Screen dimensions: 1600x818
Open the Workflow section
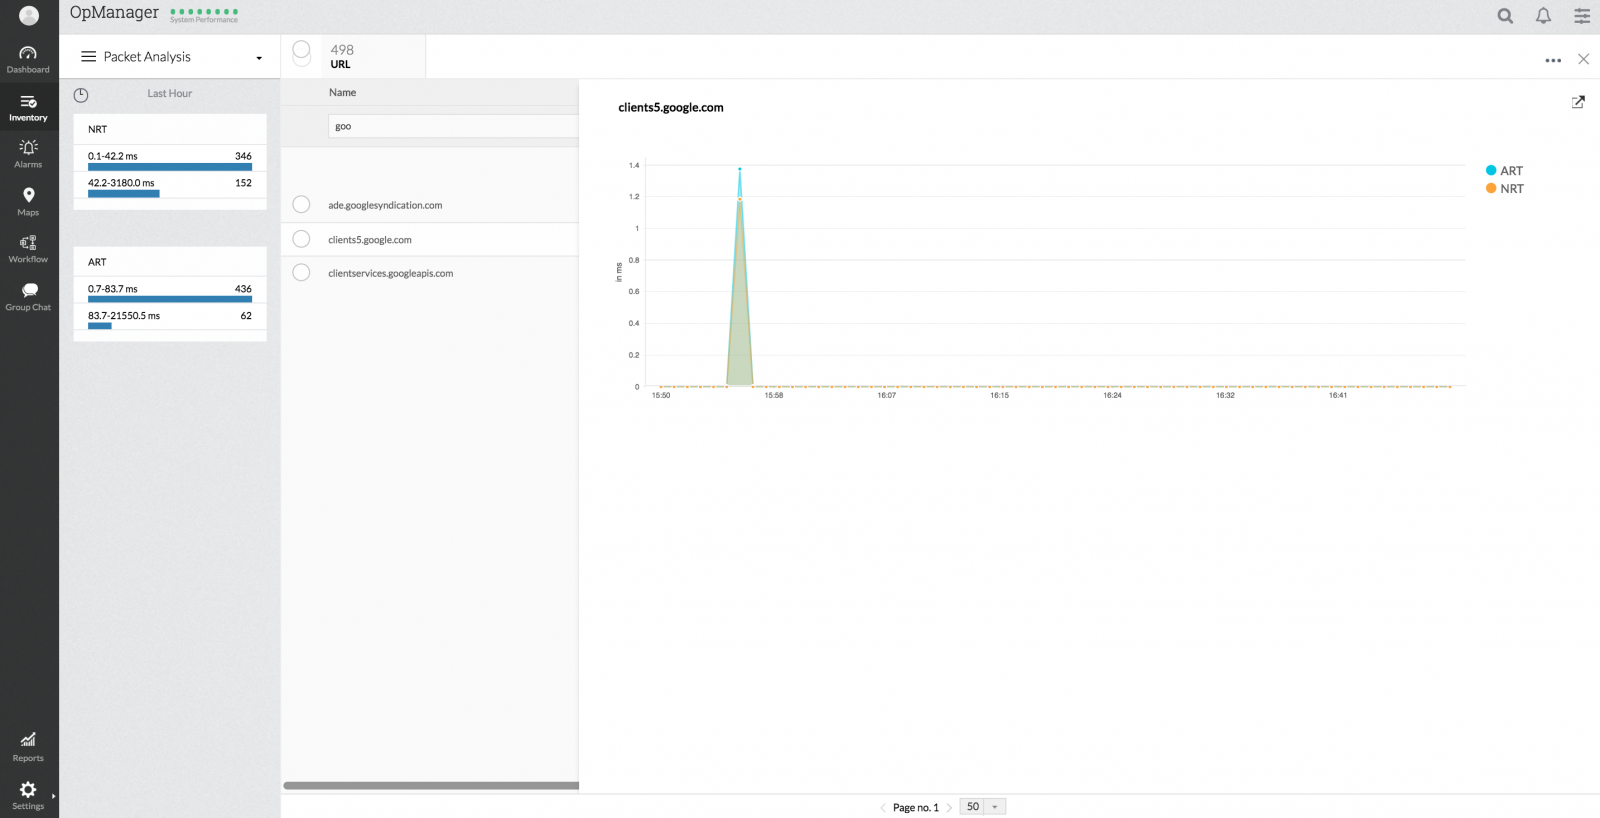pos(28,249)
